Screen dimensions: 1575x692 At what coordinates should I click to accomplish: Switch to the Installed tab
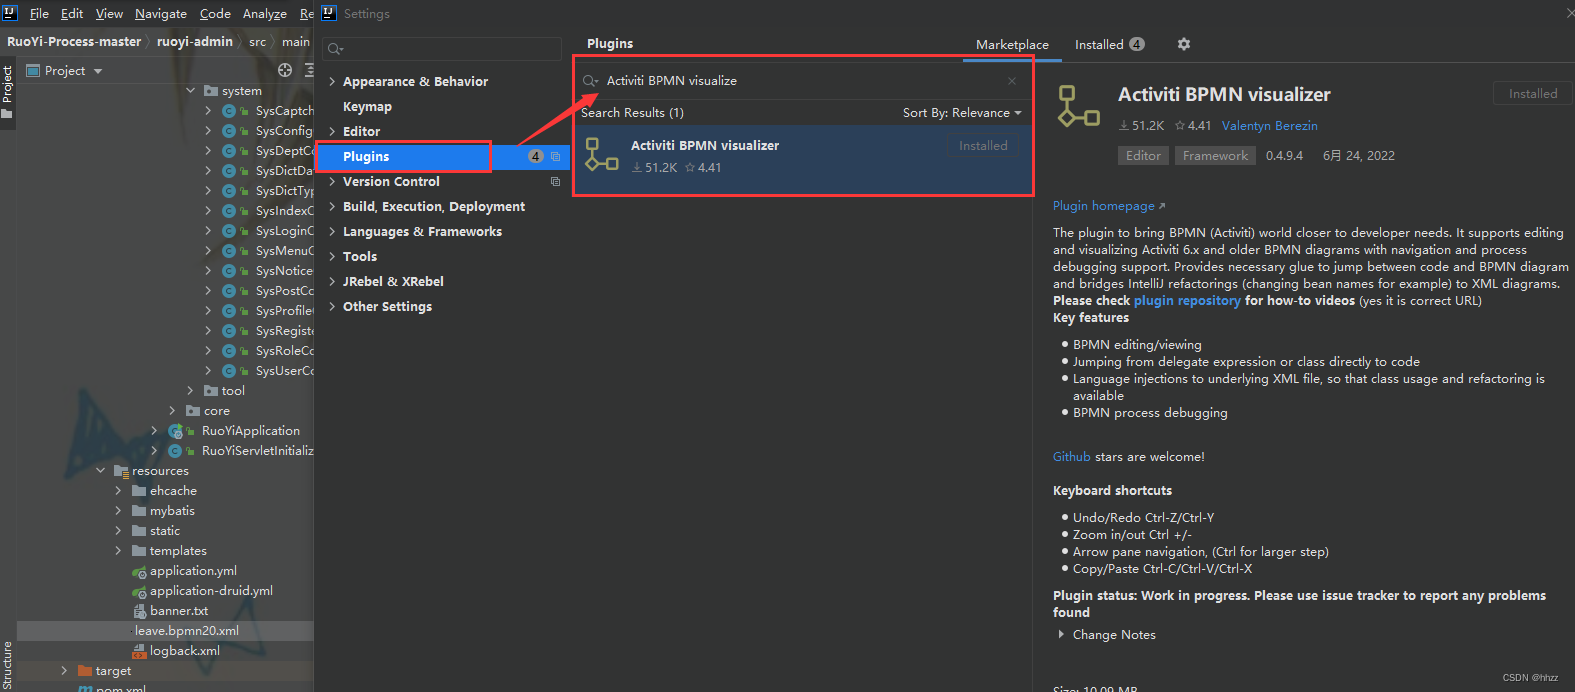1109,45
